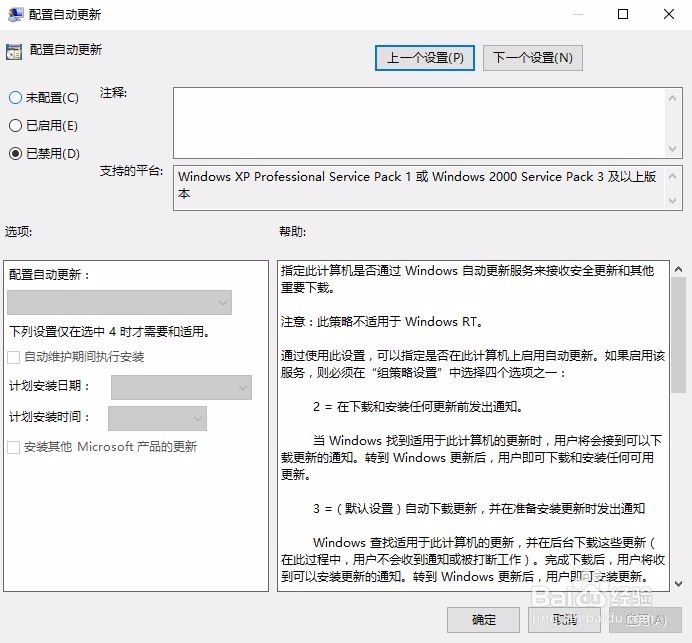The image size is (692, 643).
Task: Click the title bar policy window icon
Action: click(15, 14)
